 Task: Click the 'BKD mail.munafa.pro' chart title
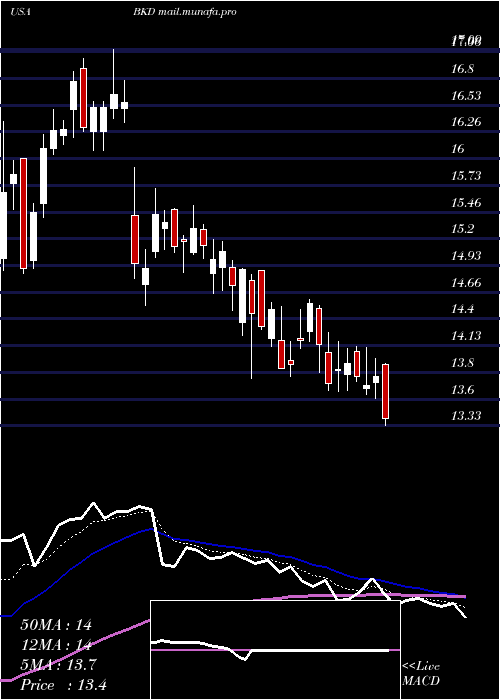click(184, 12)
